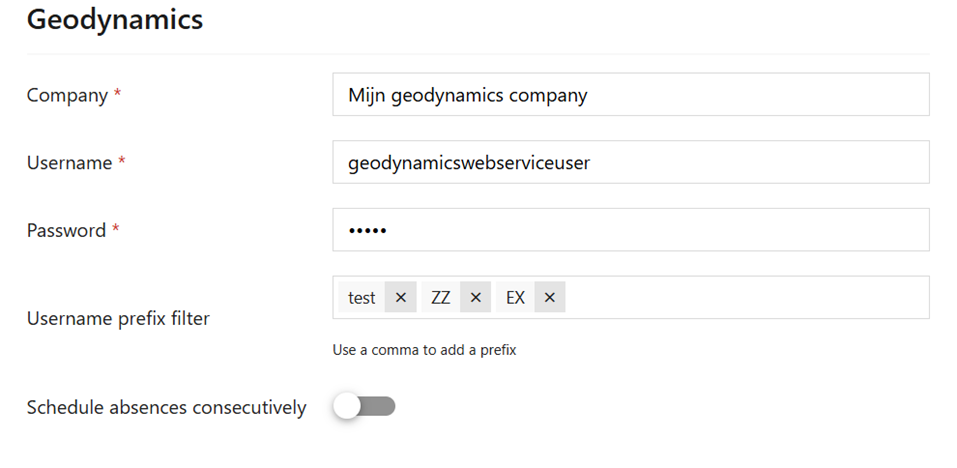Select the "test" tag label
957x468 pixels.
pyautogui.click(x=362, y=298)
